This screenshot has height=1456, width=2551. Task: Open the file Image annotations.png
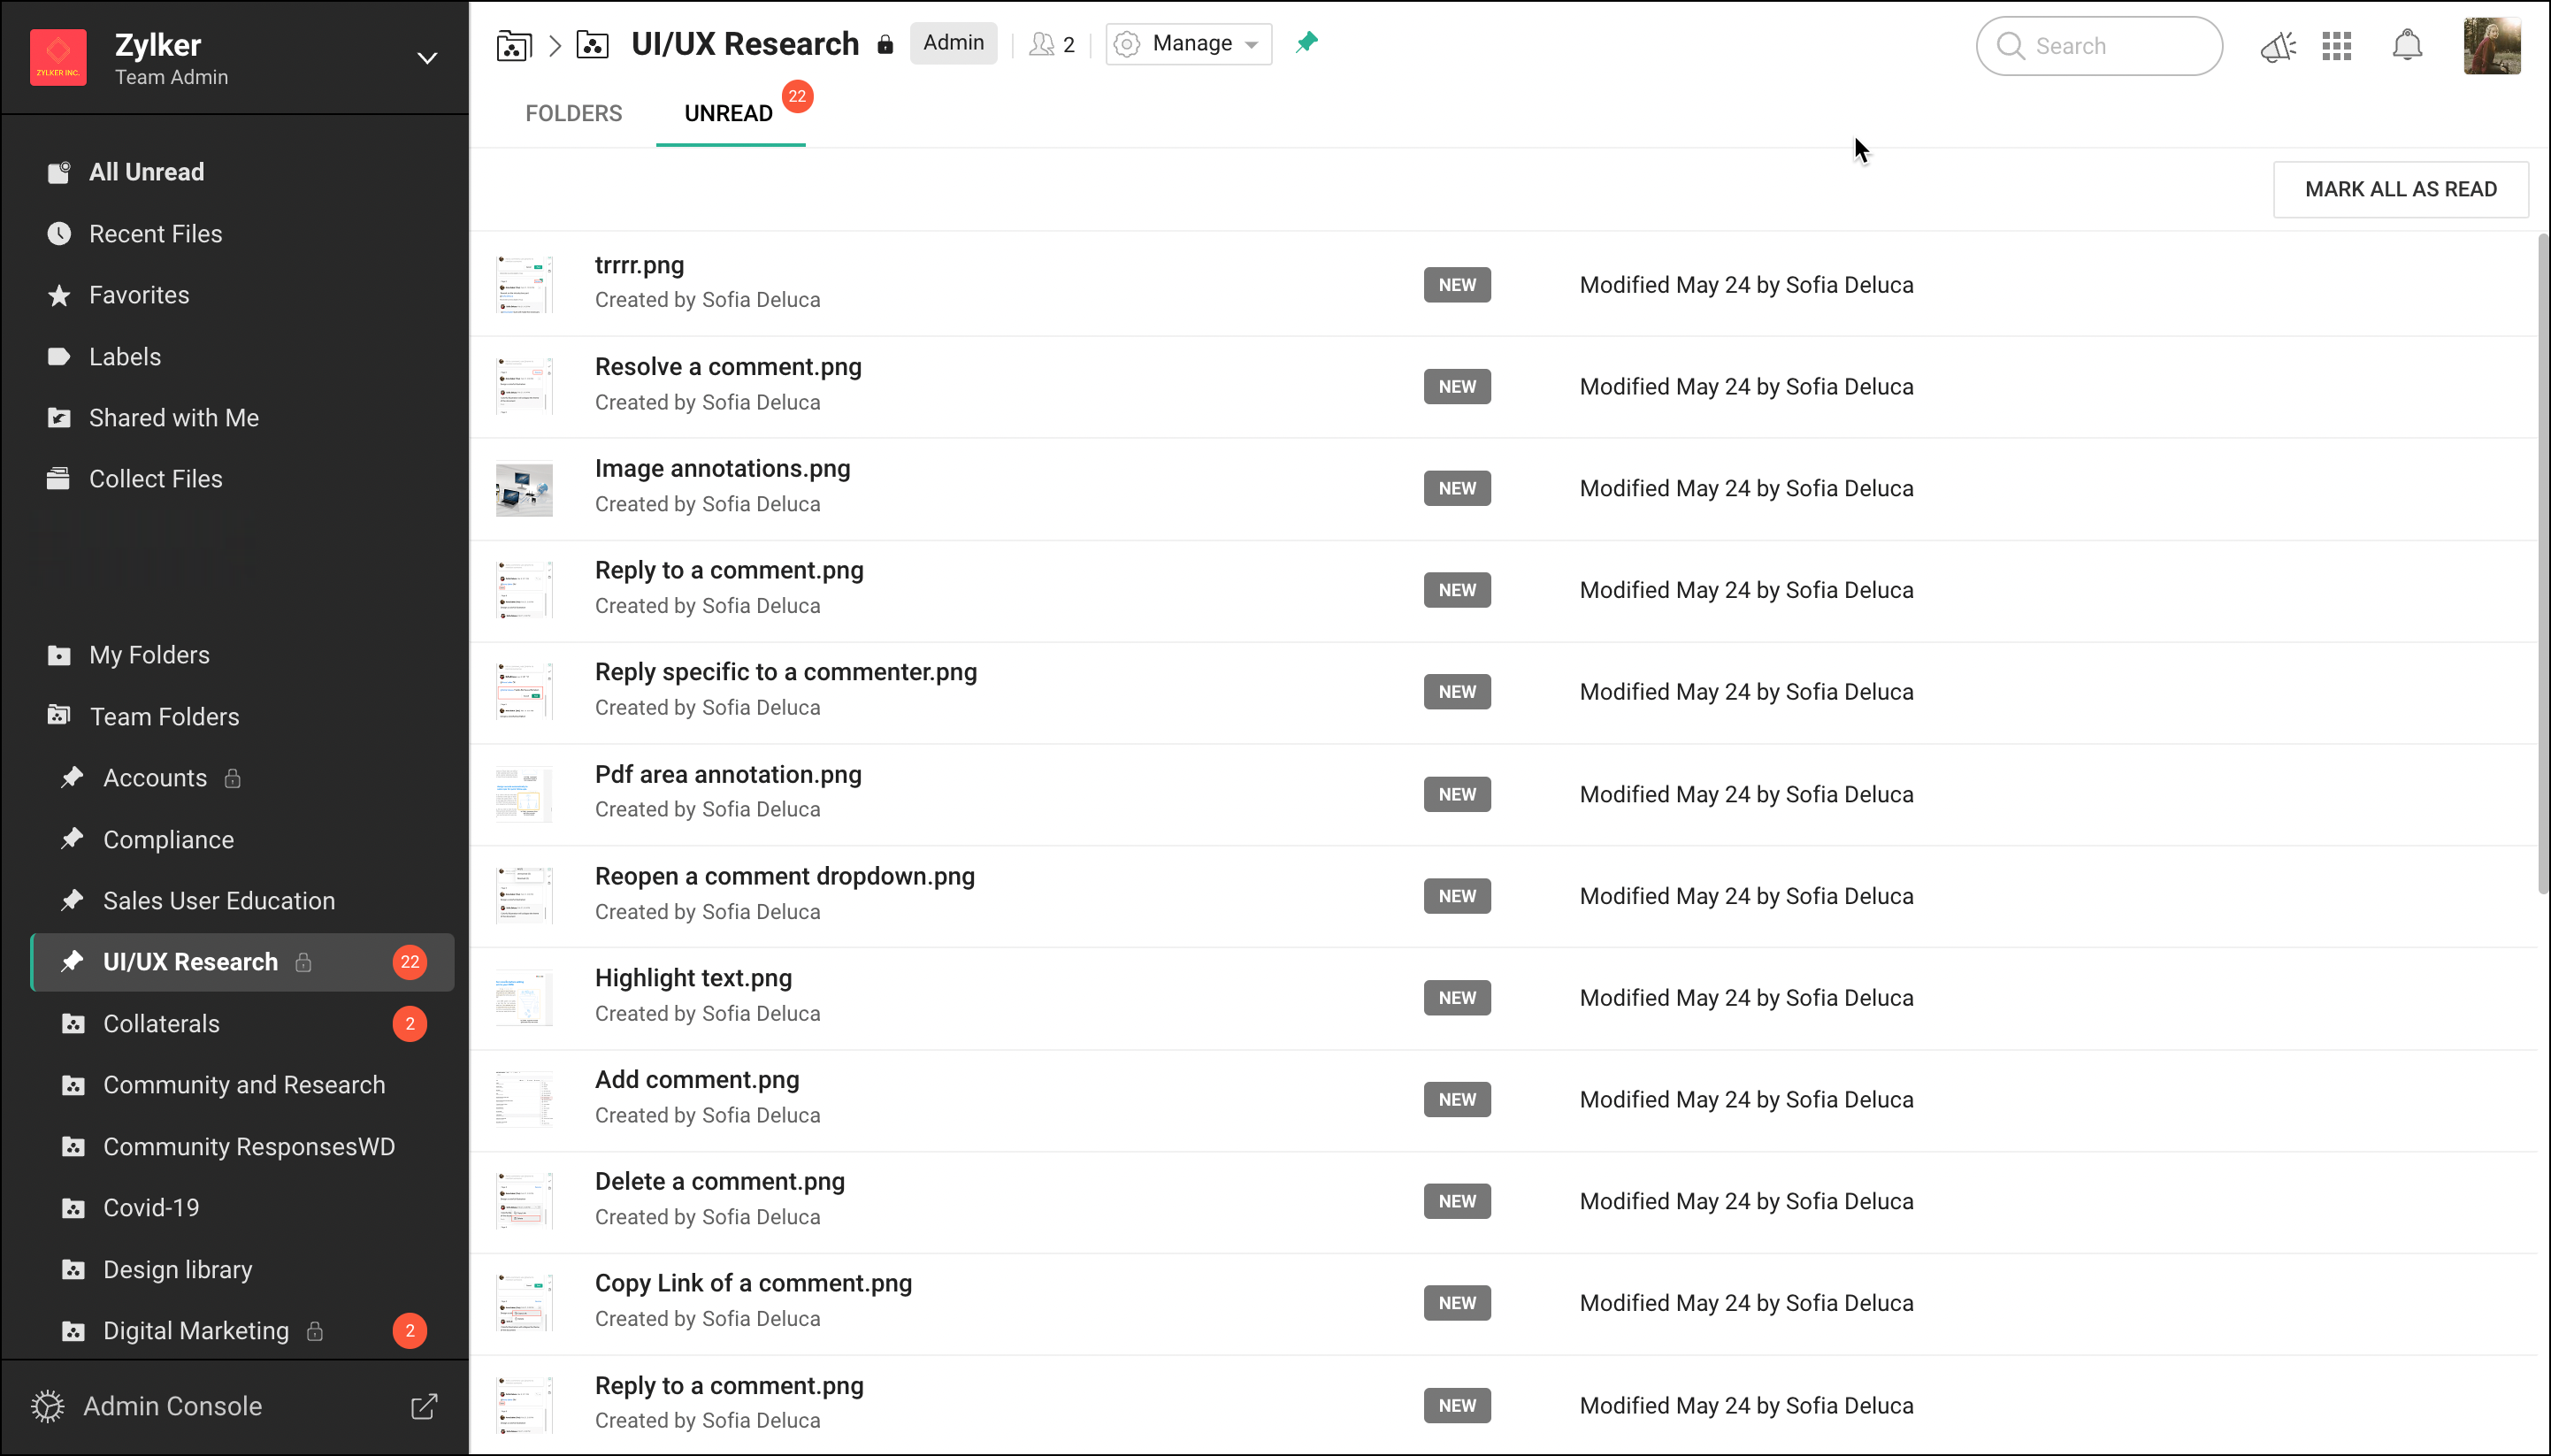(x=722, y=469)
